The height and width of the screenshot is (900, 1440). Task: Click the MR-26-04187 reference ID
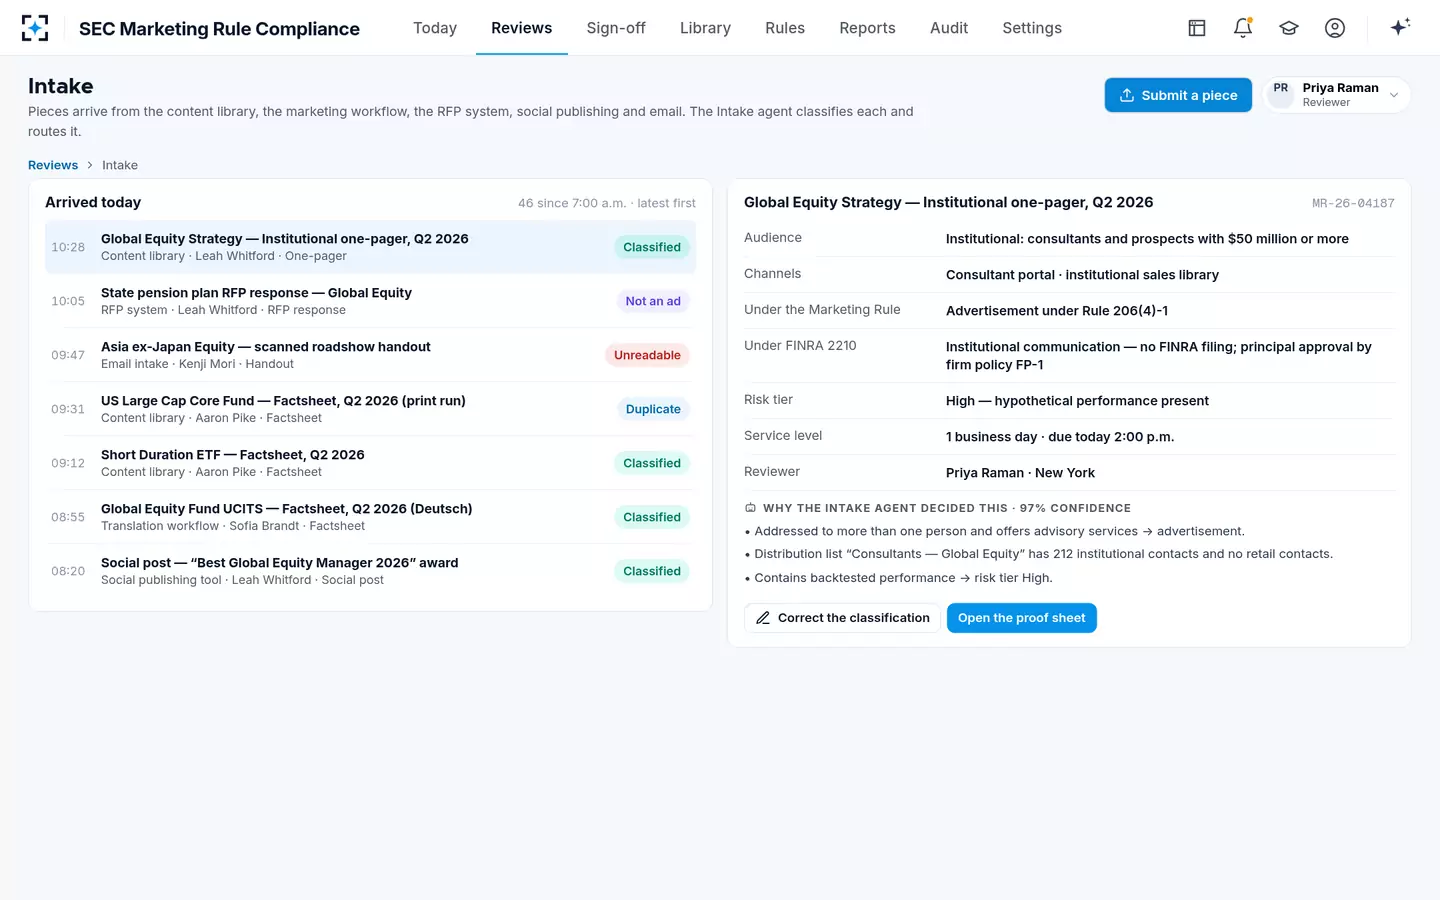coord(1353,203)
